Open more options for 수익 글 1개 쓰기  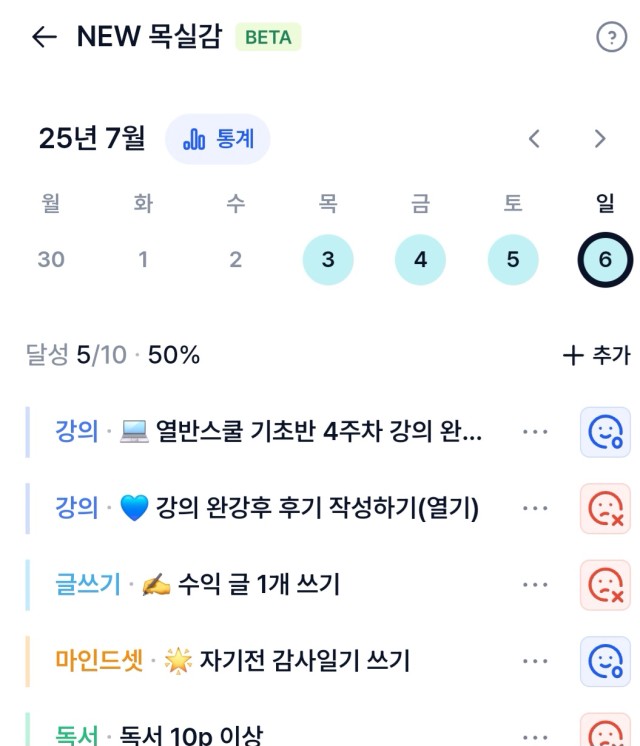coord(535,585)
